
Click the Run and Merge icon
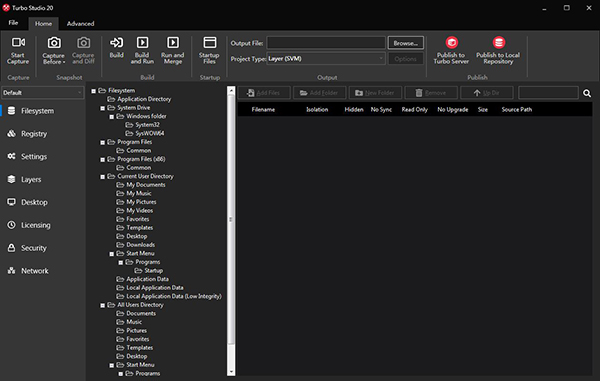[x=173, y=42]
